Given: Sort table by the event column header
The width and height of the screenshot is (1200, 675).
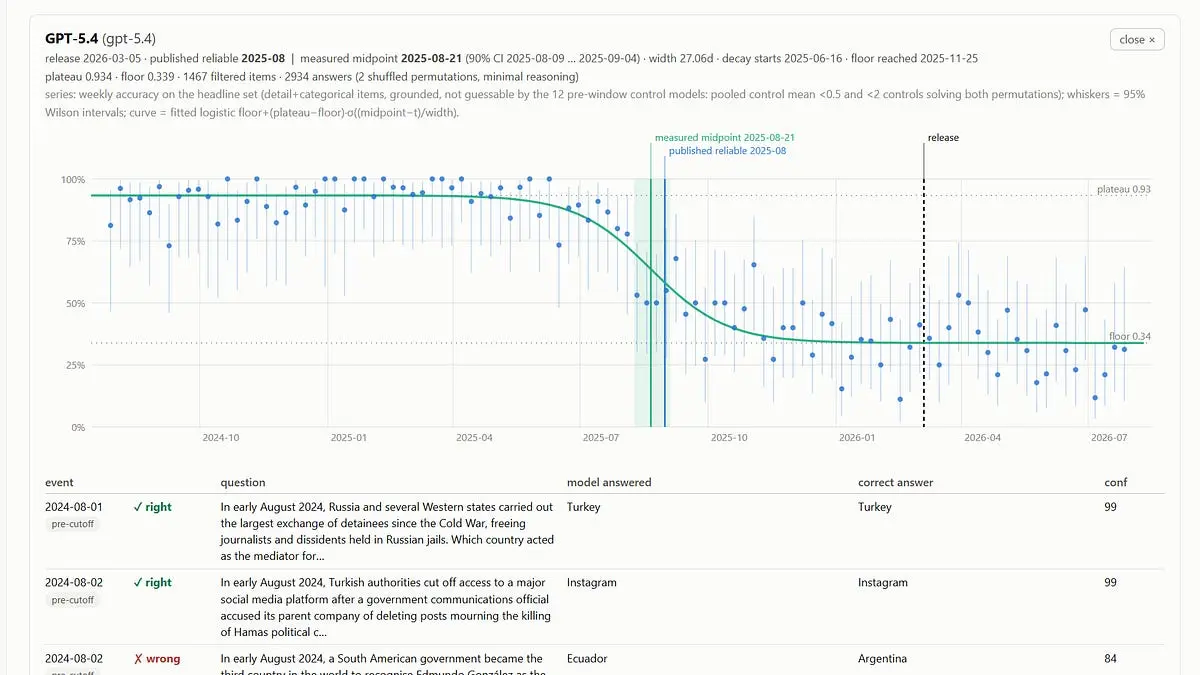Looking at the screenshot, I should coord(59,482).
